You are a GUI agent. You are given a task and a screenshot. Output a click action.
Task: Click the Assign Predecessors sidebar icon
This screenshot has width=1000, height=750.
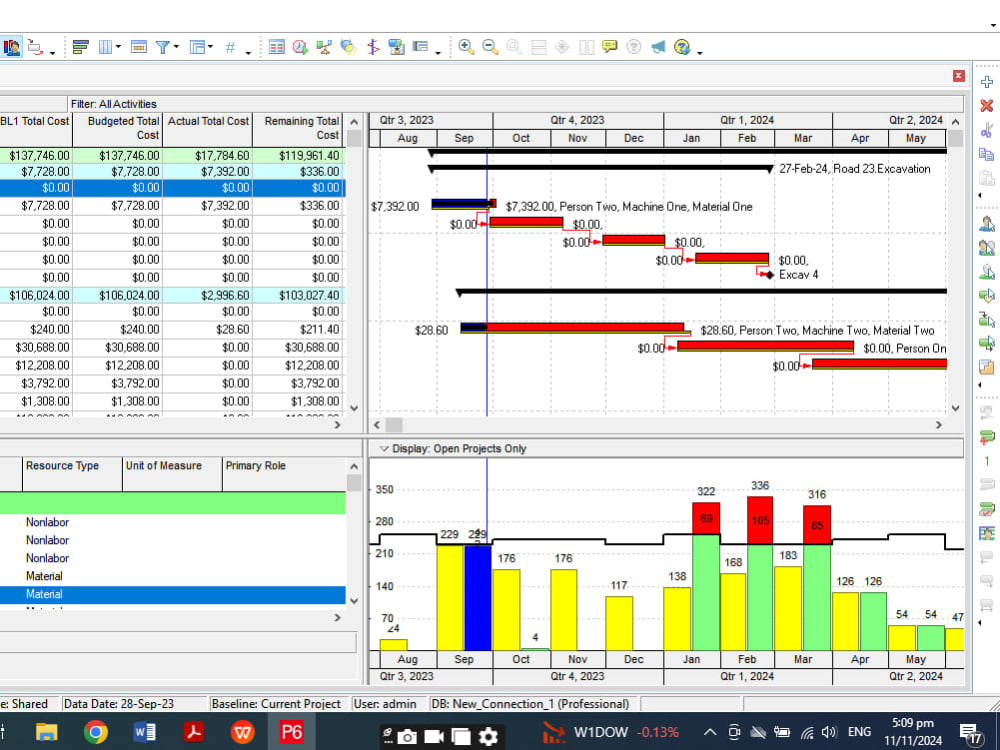point(987,319)
